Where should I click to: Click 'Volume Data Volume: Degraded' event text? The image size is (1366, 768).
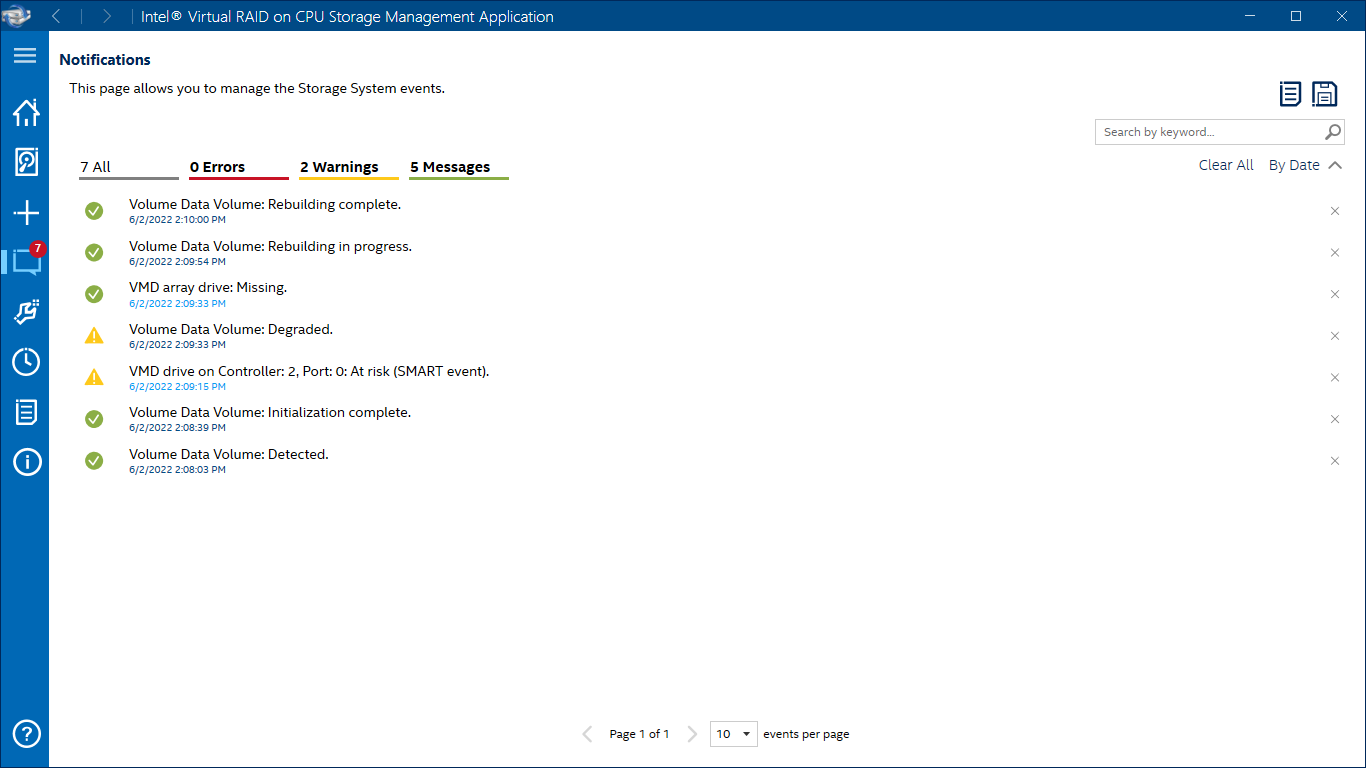231,329
